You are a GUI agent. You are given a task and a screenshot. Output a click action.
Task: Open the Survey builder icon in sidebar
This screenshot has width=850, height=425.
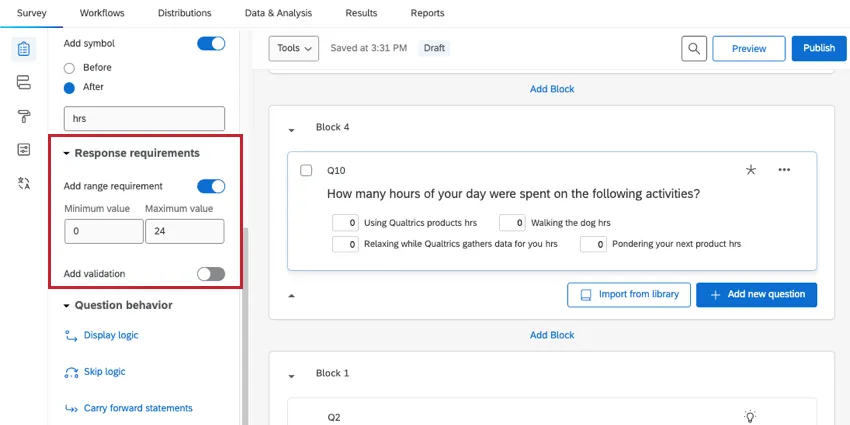point(23,48)
